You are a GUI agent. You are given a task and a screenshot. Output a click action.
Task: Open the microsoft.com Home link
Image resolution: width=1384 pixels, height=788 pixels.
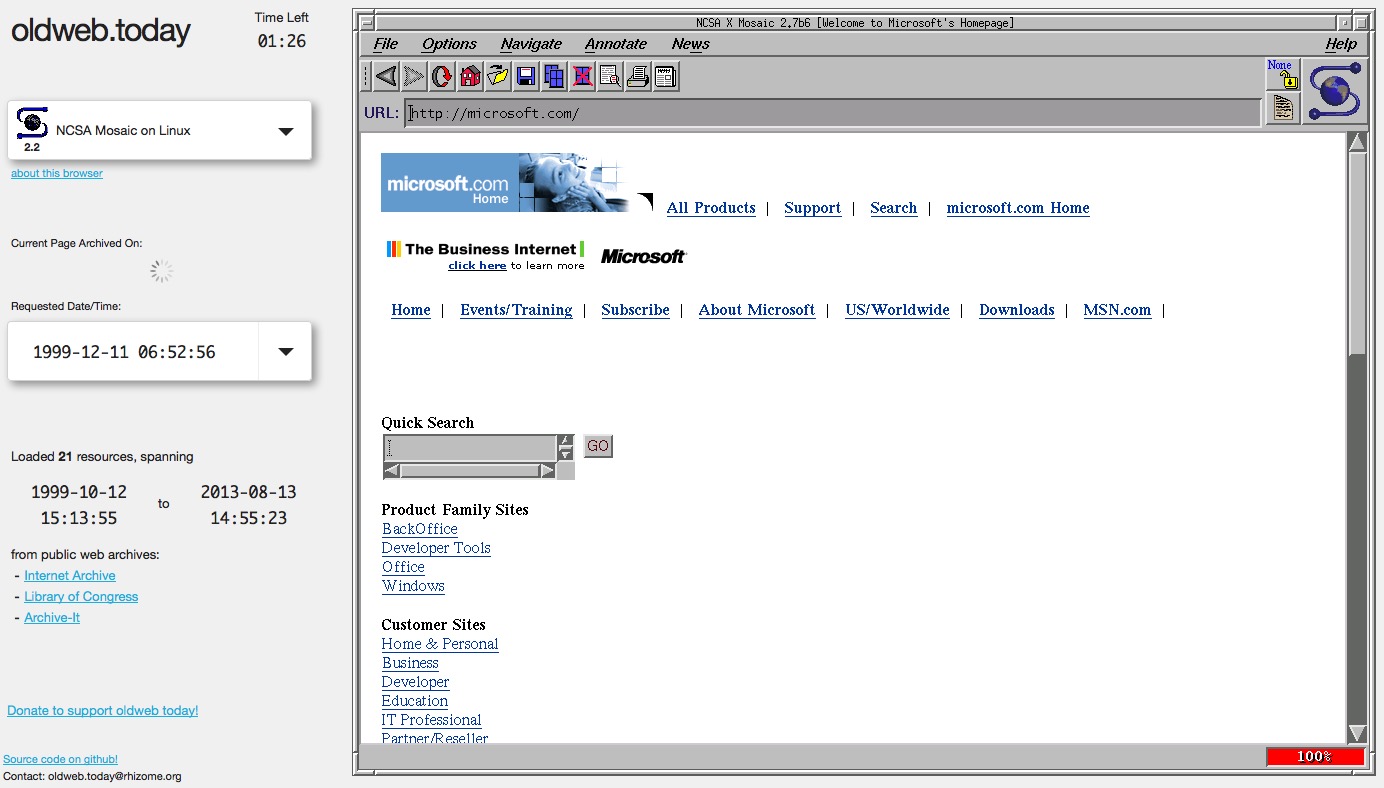click(1018, 208)
